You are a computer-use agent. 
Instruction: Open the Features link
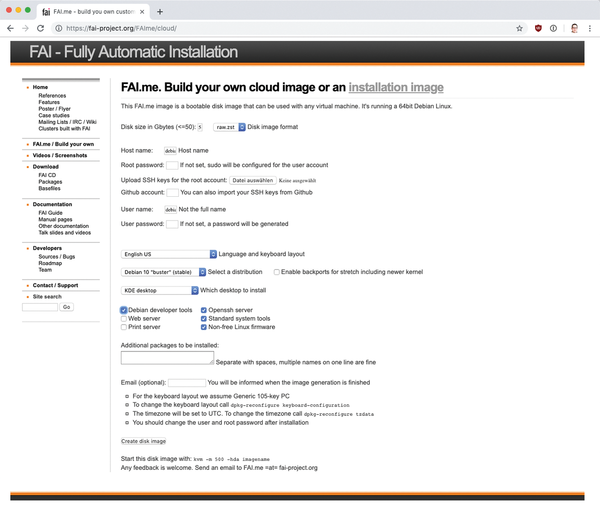tap(49, 102)
